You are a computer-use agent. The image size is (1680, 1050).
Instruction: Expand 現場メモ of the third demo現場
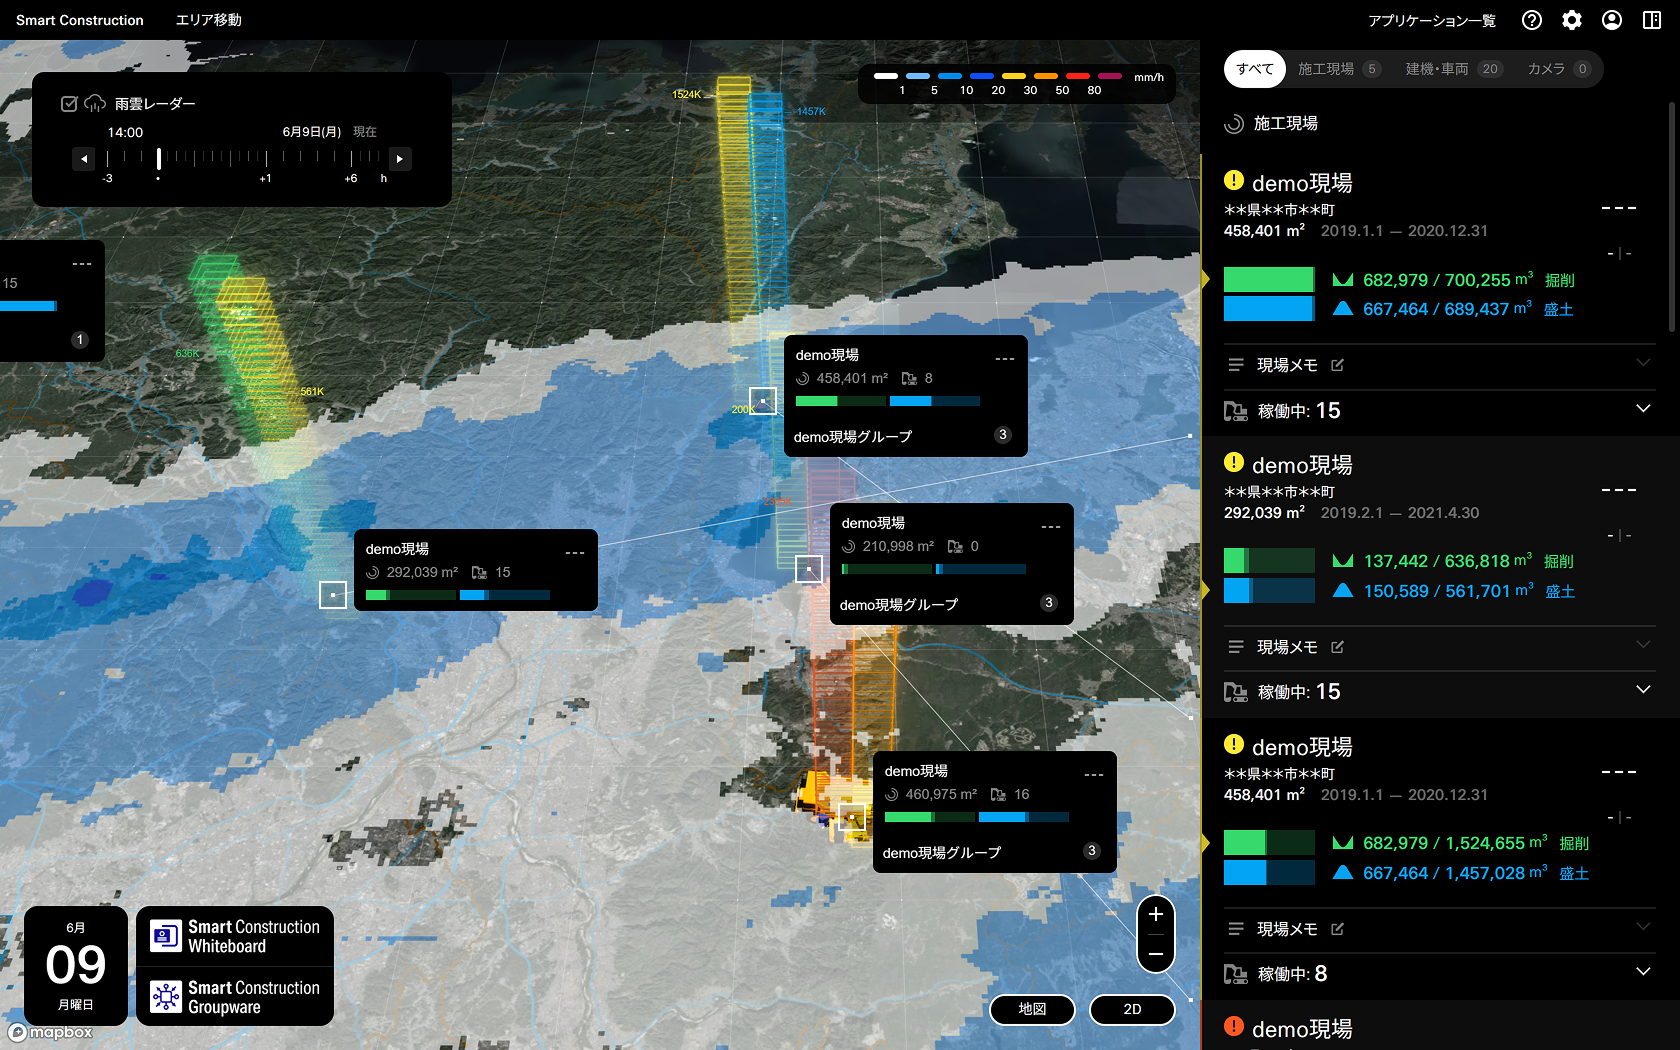[x=1643, y=927]
